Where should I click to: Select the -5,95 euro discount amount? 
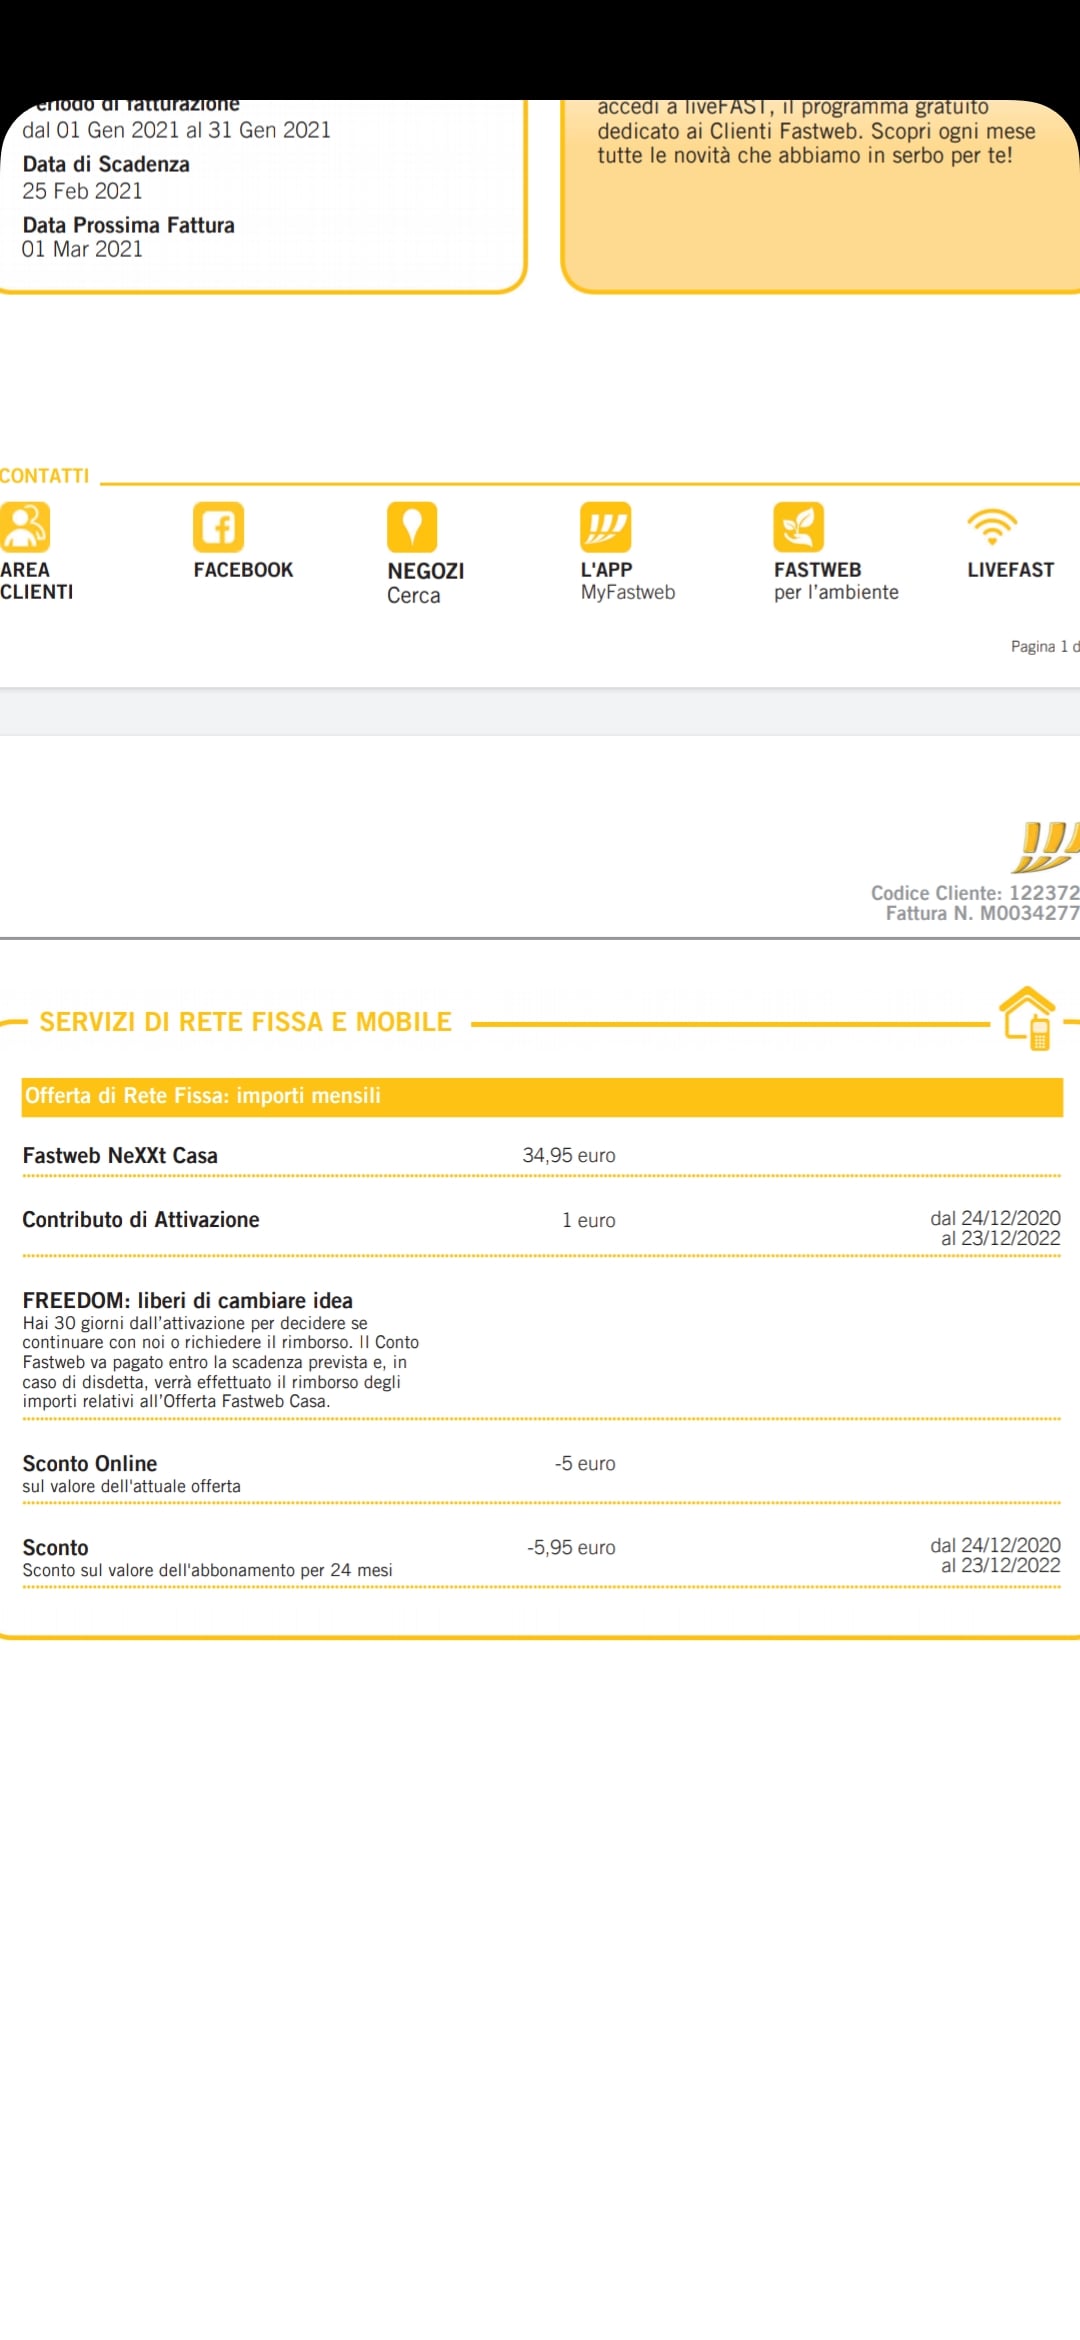[571, 1548]
